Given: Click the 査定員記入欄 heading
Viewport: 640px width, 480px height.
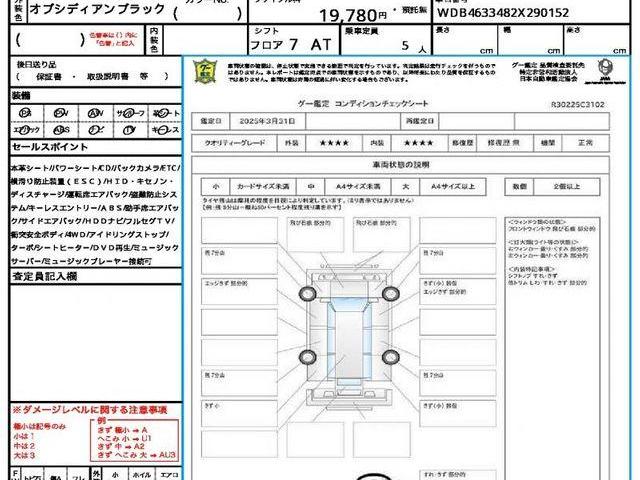Looking at the screenshot, I should click(x=44, y=276).
